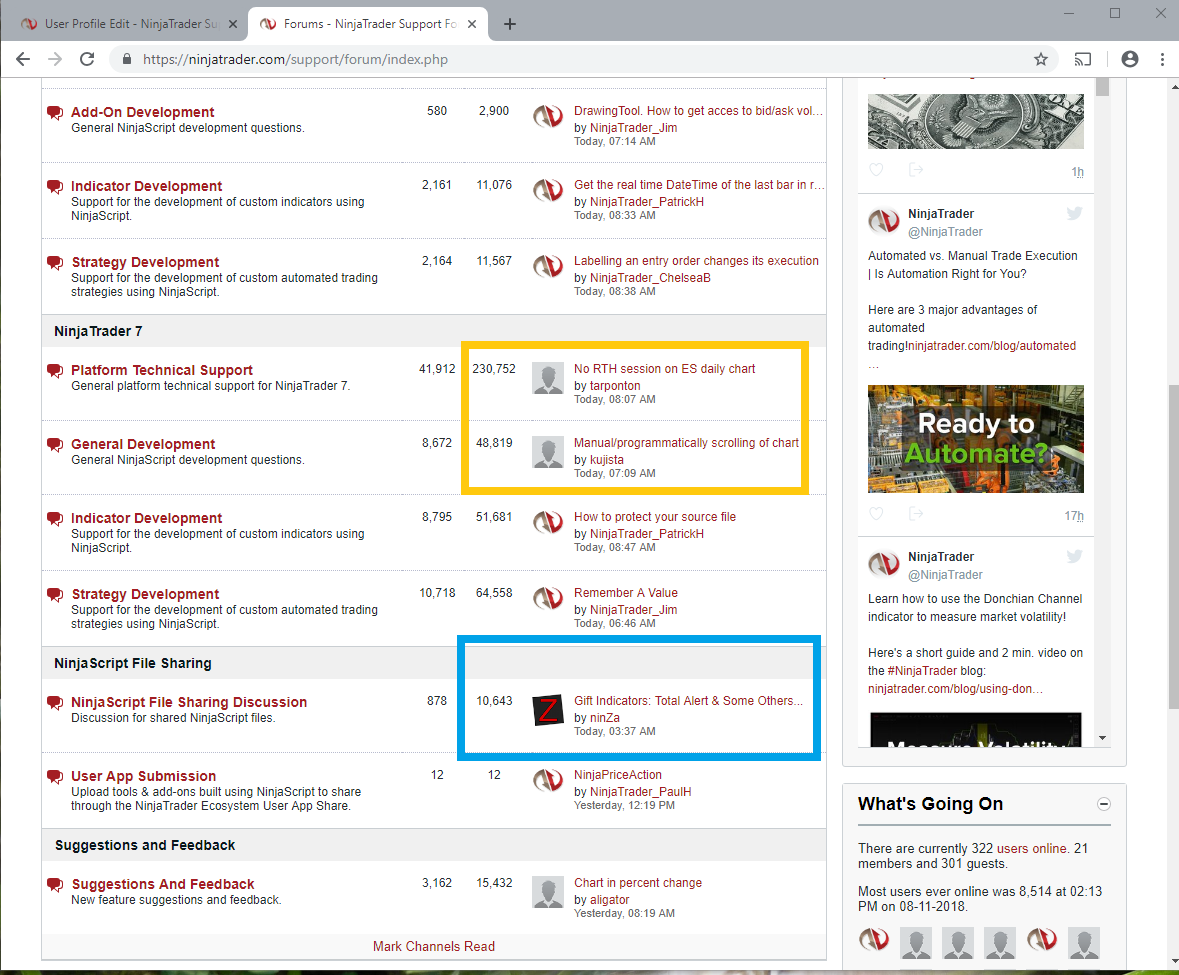This screenshot has height=975, width=1179.
Task: Open the dollar bill tweet image
Action: (975, 121)
